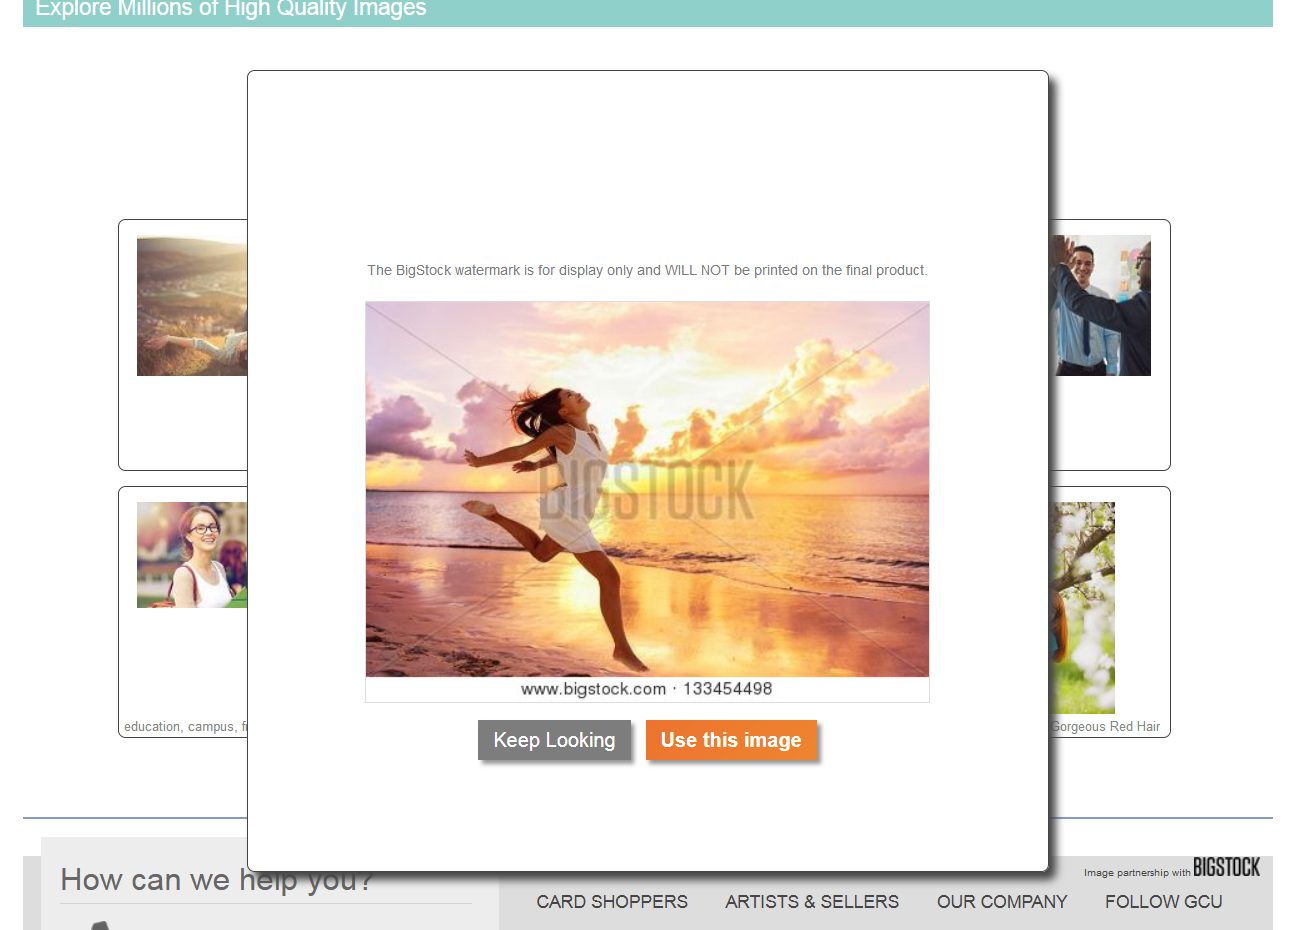Click the sunset field landscape thumbnail
Screen dimensions: 1306x930
point(192,305)
